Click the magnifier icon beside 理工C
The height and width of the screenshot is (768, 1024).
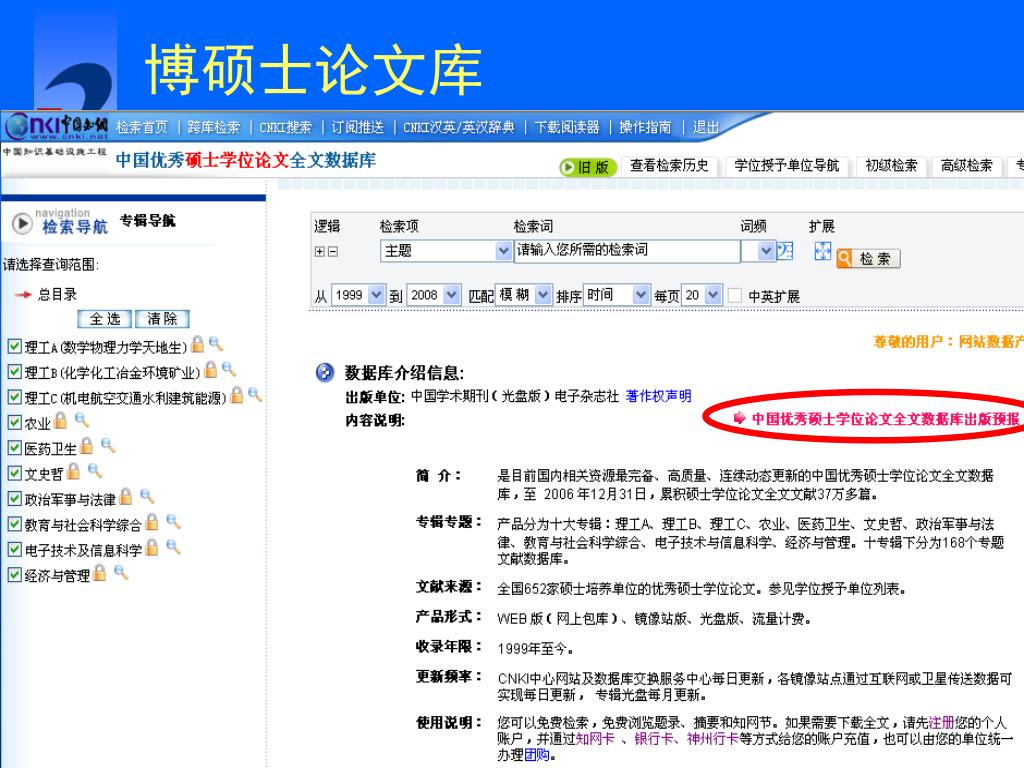pos(255,394)
